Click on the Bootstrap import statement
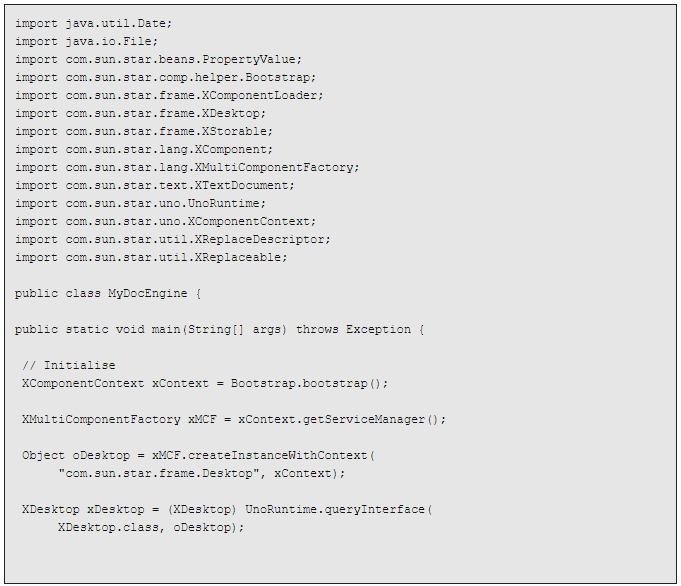Screen dimensions: 681x586 [165, 77]
